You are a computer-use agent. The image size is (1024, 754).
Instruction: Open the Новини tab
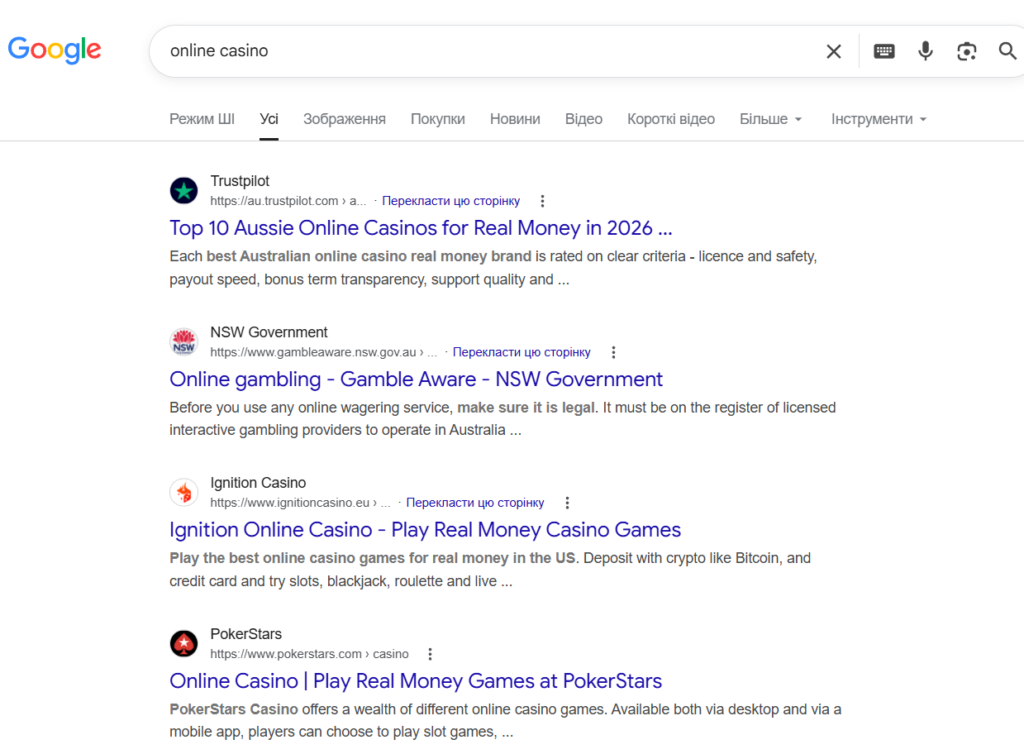click(x=515, y=119)
